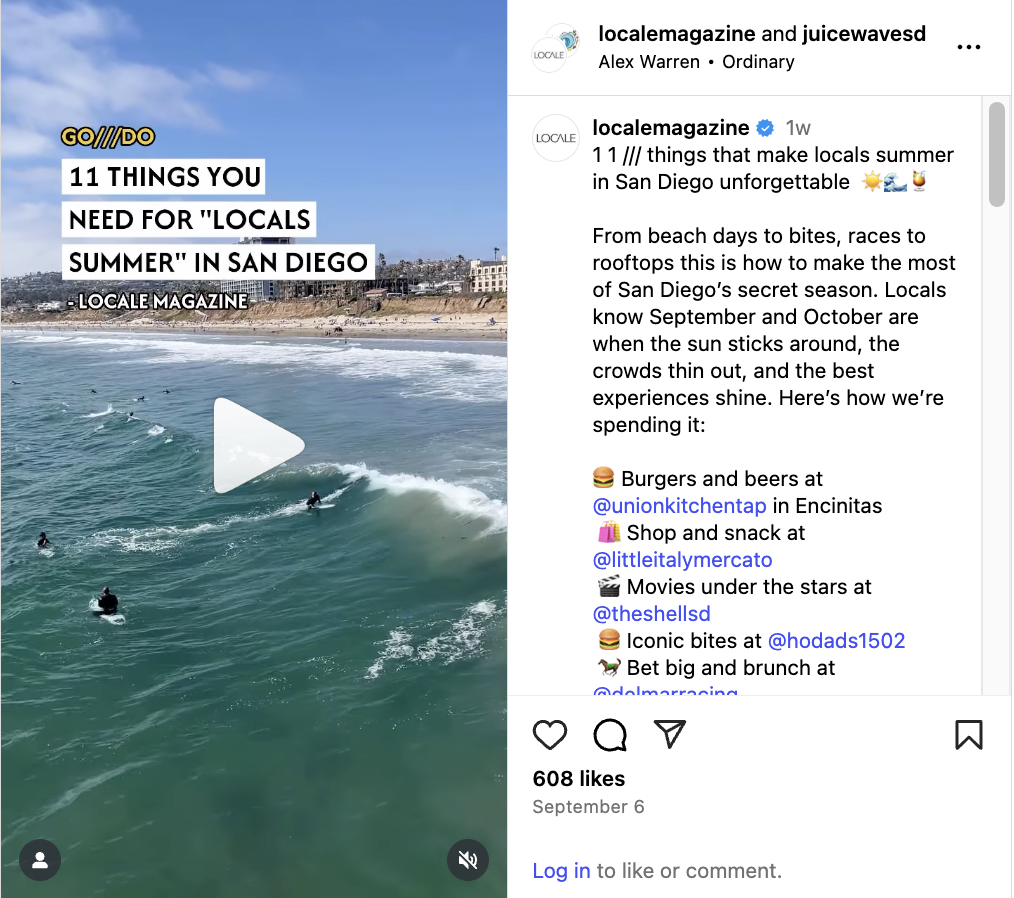This screenshot has width=1014, height=898.
Task: Save the post with the bookmark icon
Action: [x=968, y=734]
